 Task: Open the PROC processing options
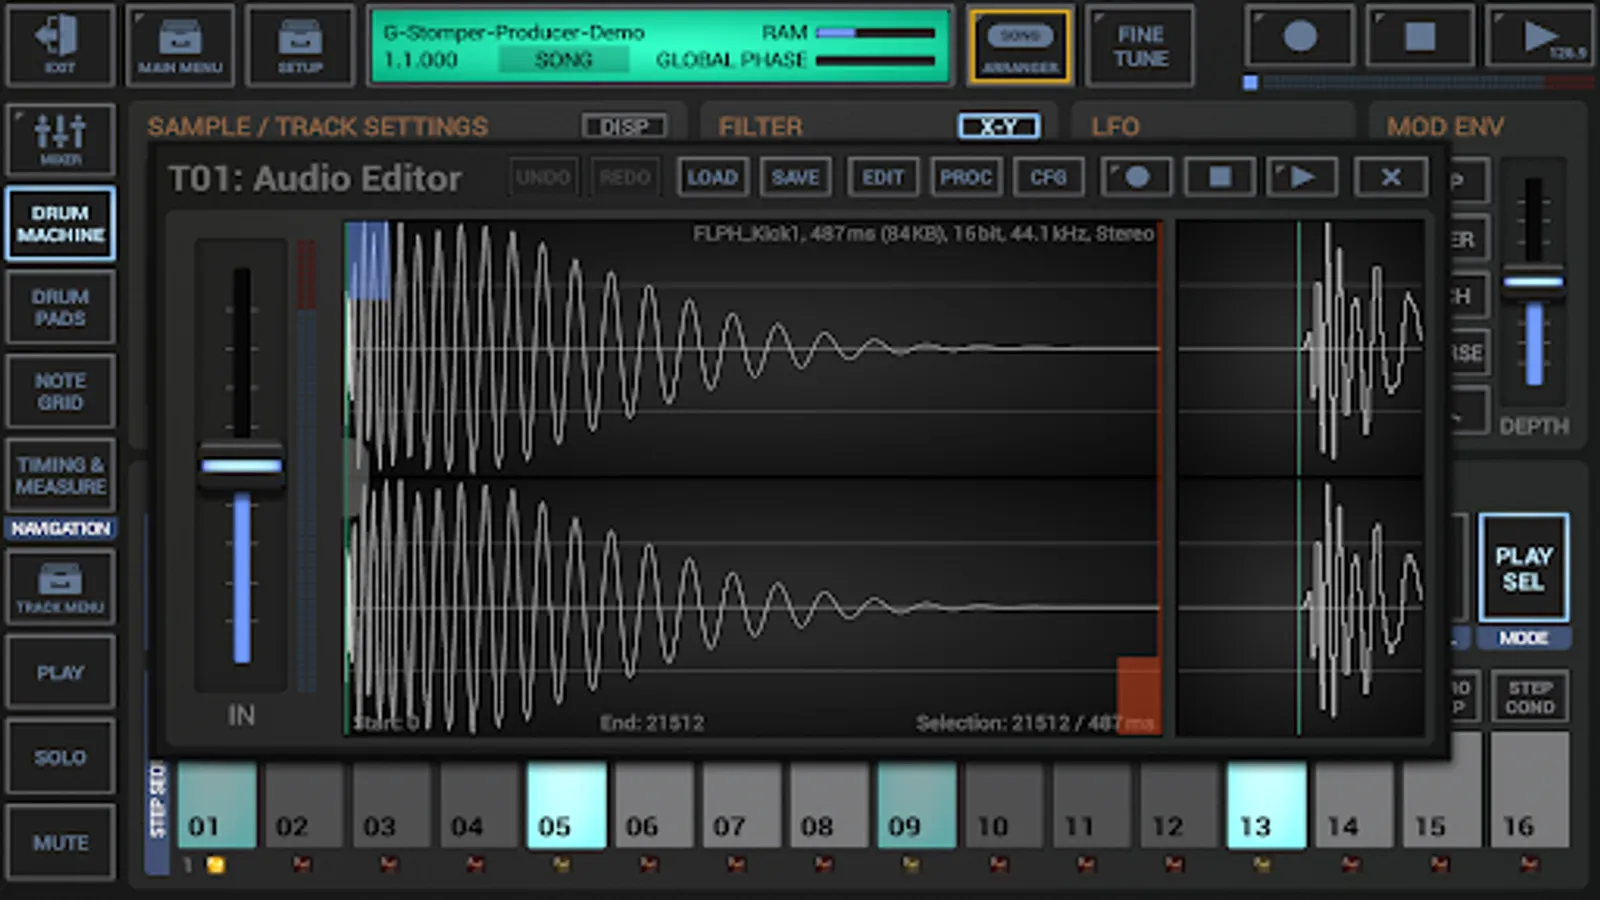965,177
